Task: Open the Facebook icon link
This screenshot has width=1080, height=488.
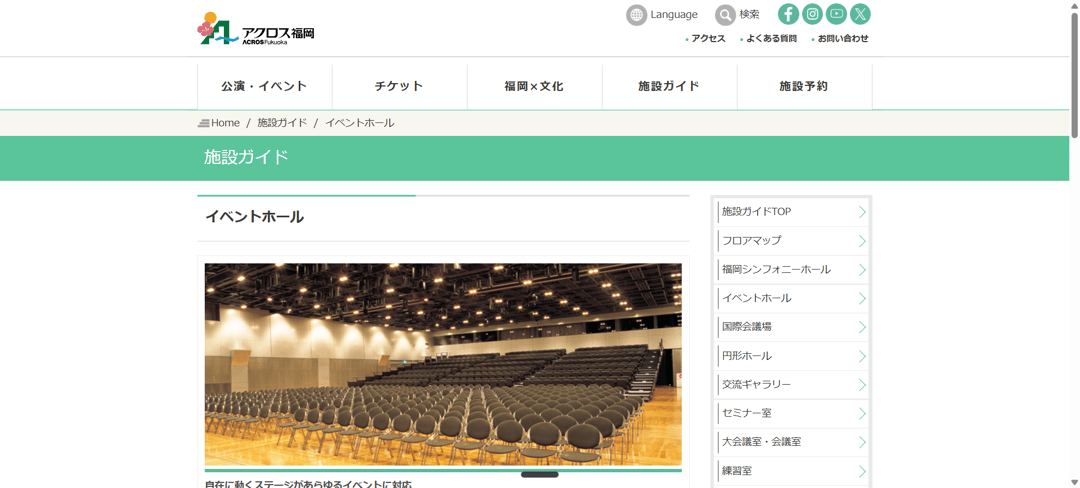Action: tap(788, 14)
